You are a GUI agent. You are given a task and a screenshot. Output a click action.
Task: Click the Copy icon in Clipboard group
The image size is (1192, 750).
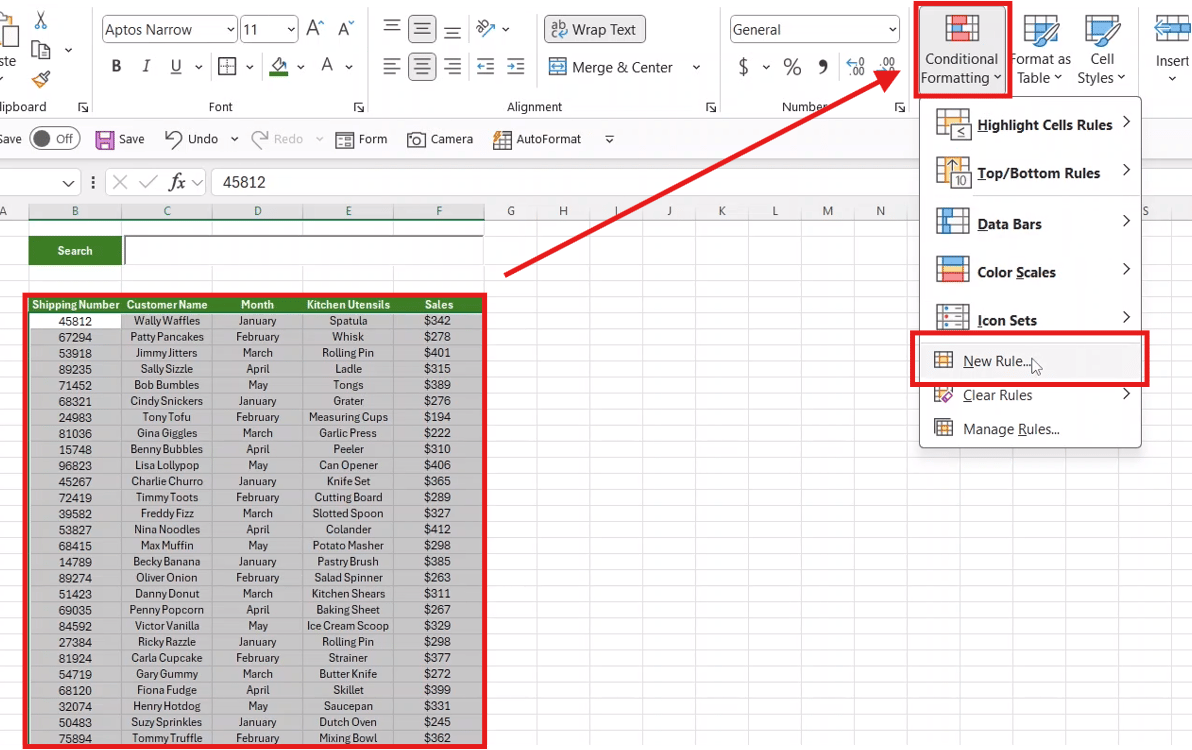pyautogui.click(x=41, y=50)
